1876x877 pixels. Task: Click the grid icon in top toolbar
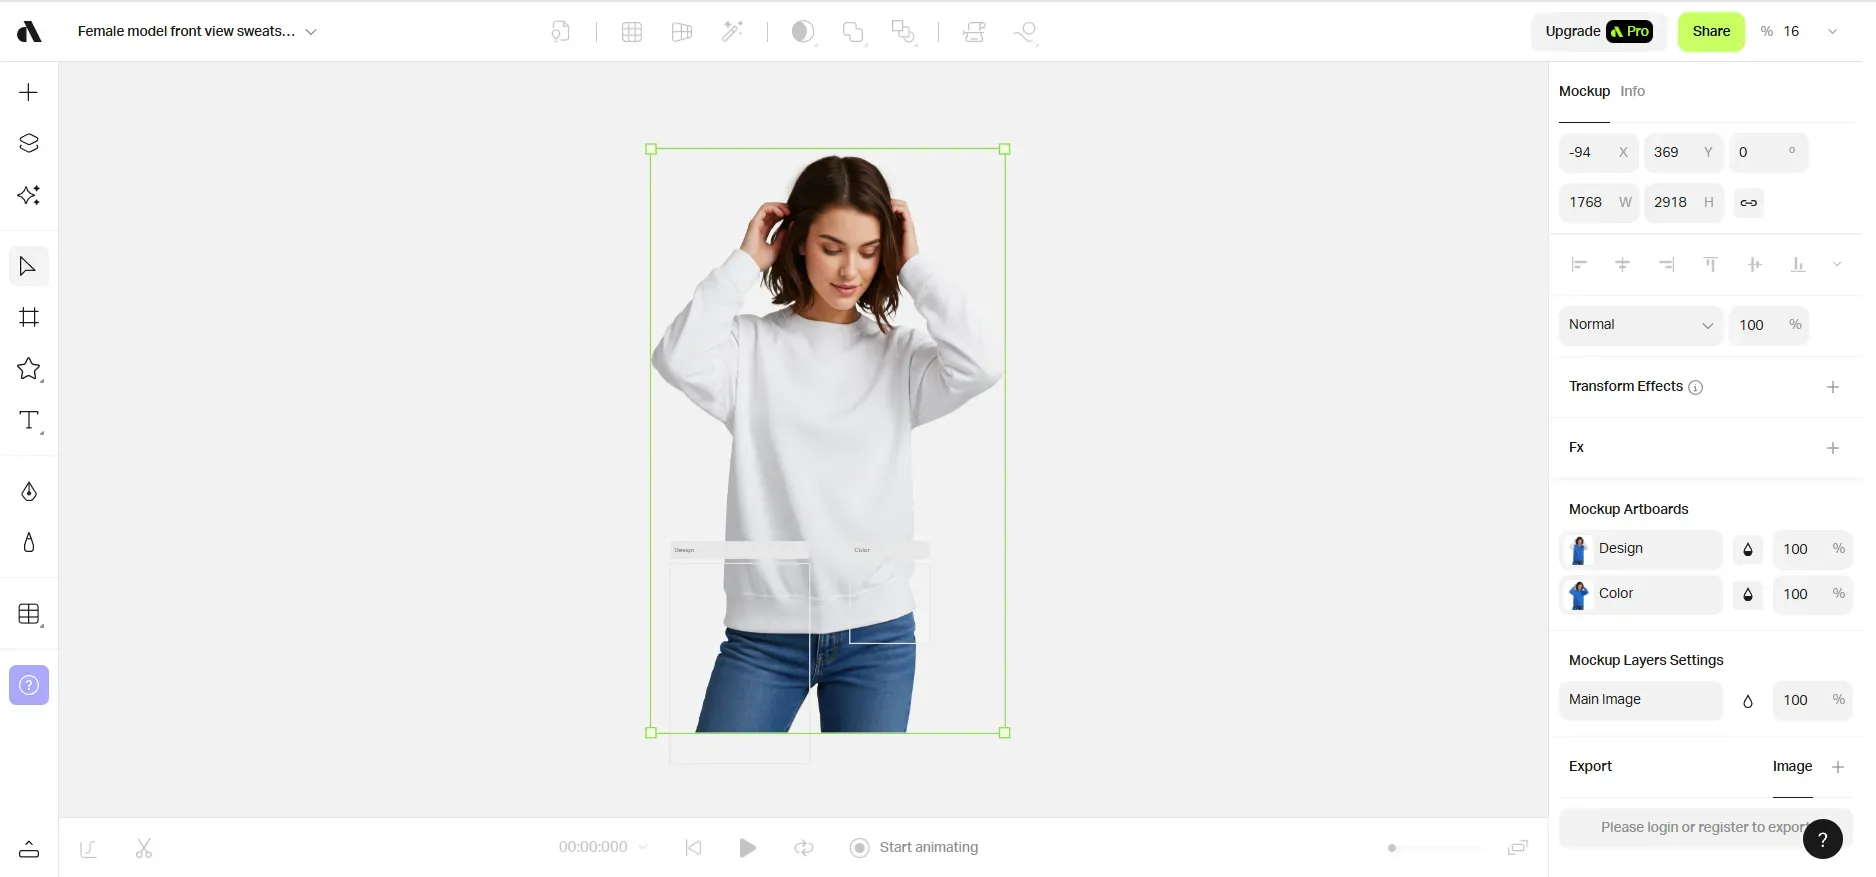pyautogui.click(x=632, y=32)
